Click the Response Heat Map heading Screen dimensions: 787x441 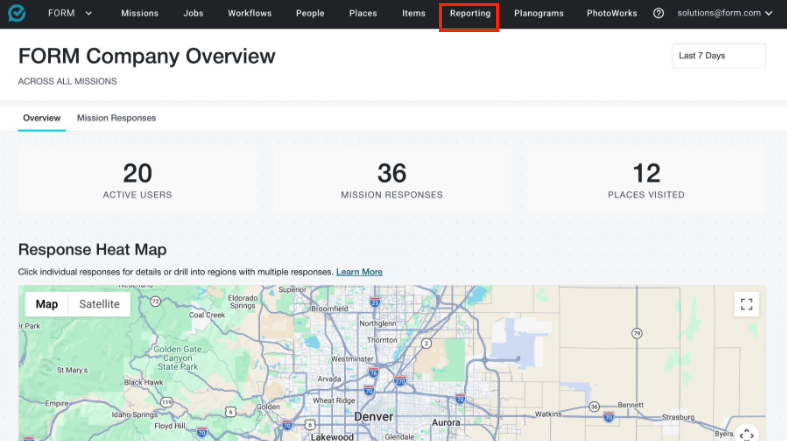click(92, 249)
